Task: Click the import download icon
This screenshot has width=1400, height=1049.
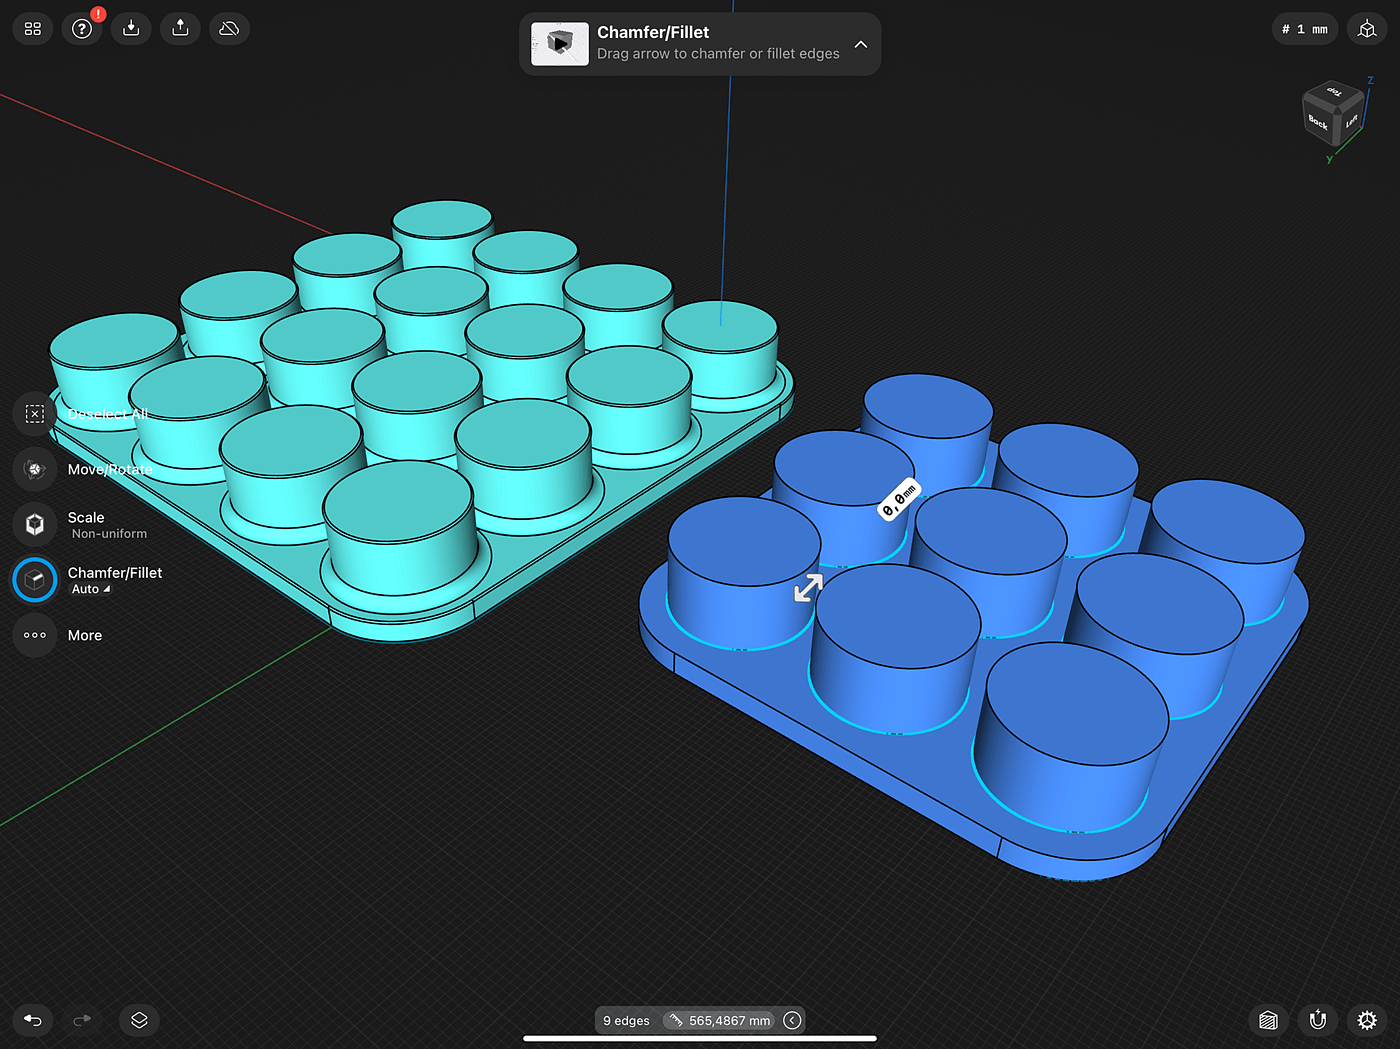Action: coord(131,29)
